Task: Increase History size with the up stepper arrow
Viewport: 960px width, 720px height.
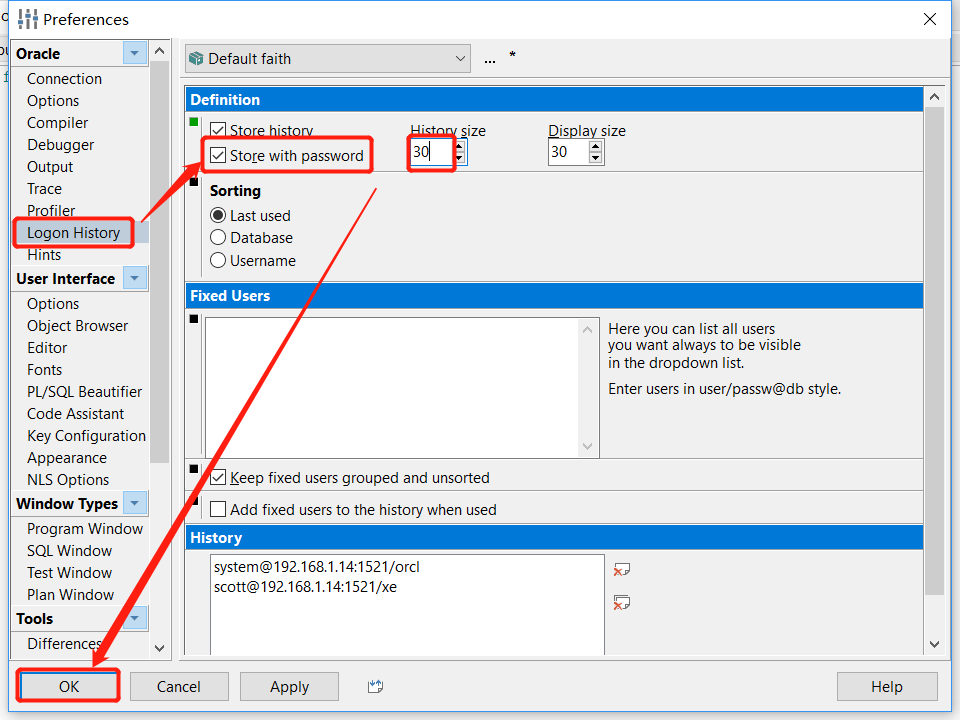Action: click(x=458, y=146)
